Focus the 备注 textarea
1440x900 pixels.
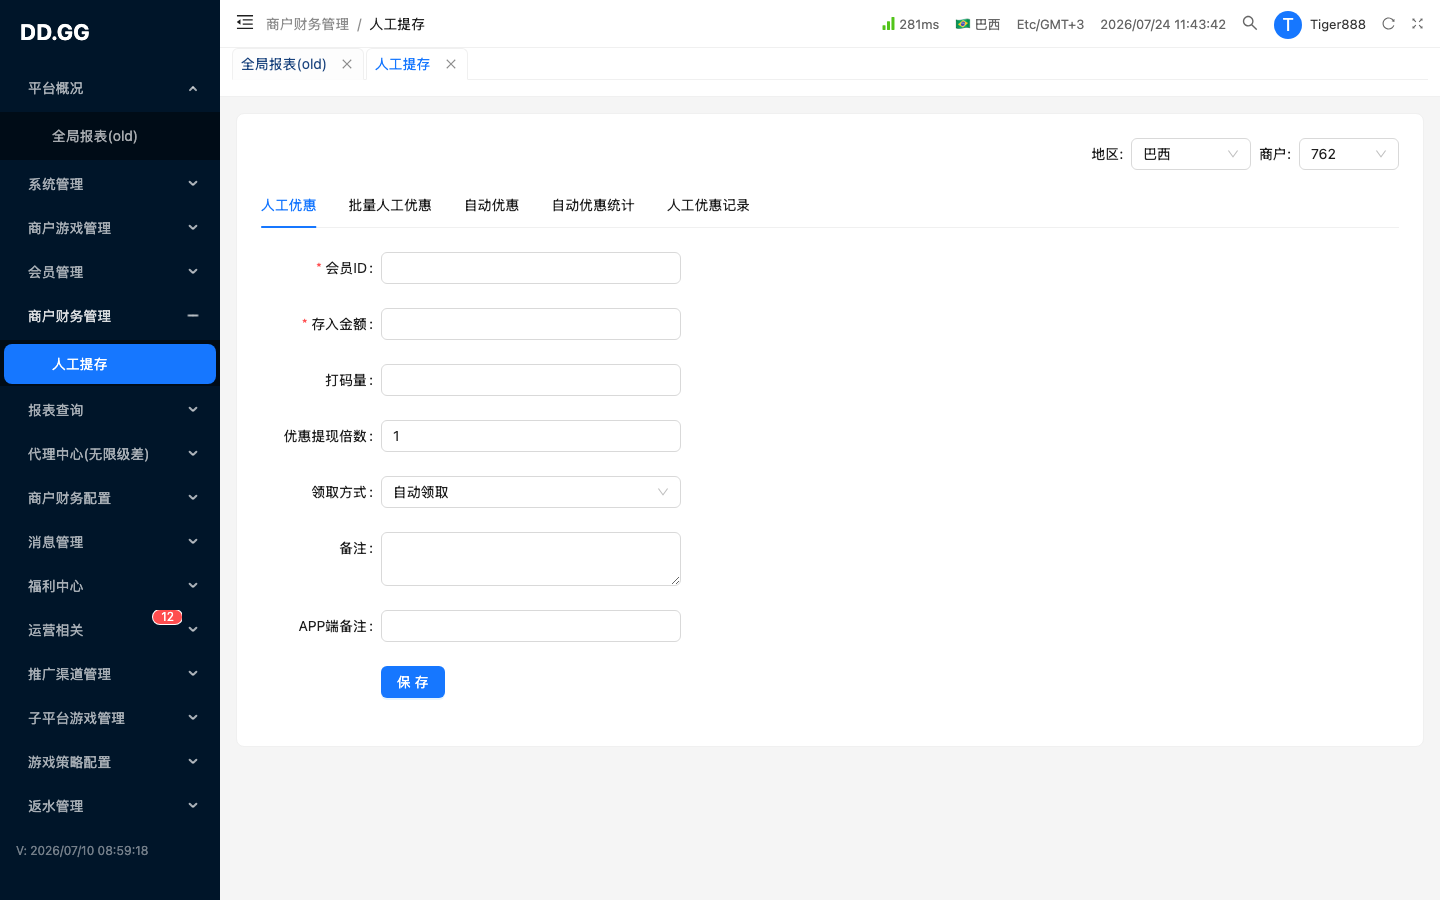[530, 559]
